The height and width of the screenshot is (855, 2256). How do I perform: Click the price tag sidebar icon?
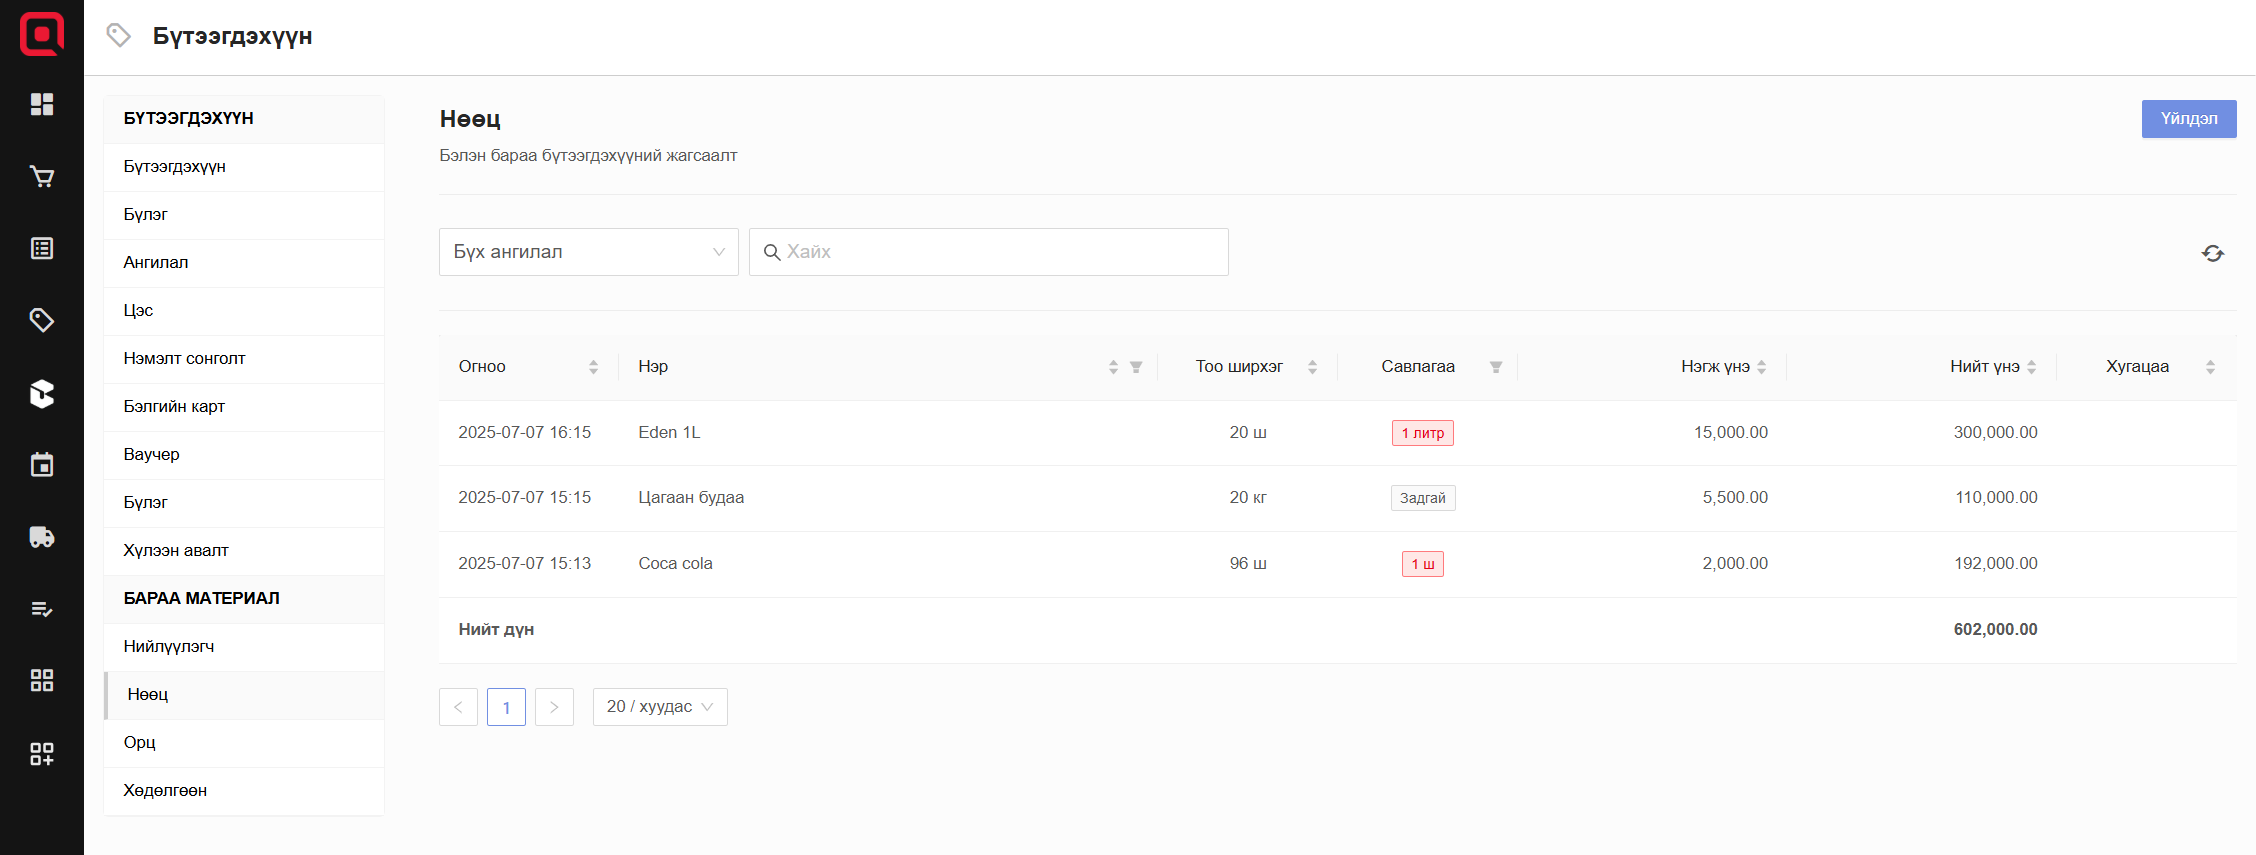click(42, 321)
